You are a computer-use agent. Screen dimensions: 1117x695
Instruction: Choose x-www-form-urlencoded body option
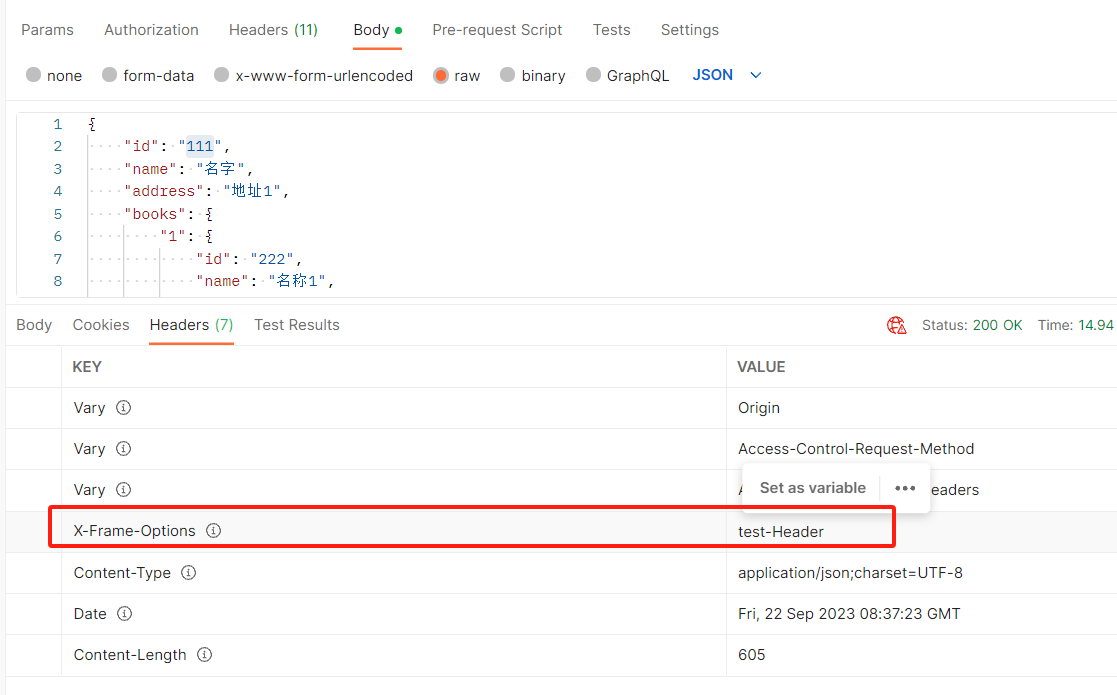pyautogui.click(x=222, y=76)
